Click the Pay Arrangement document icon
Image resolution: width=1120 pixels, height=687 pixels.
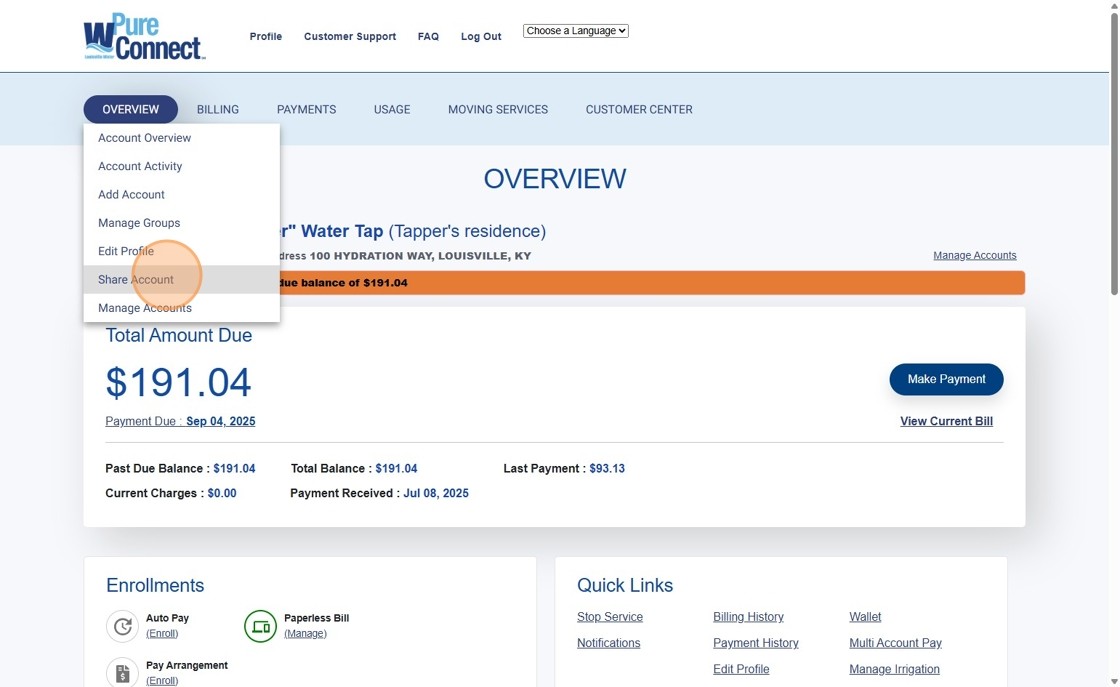122,672
